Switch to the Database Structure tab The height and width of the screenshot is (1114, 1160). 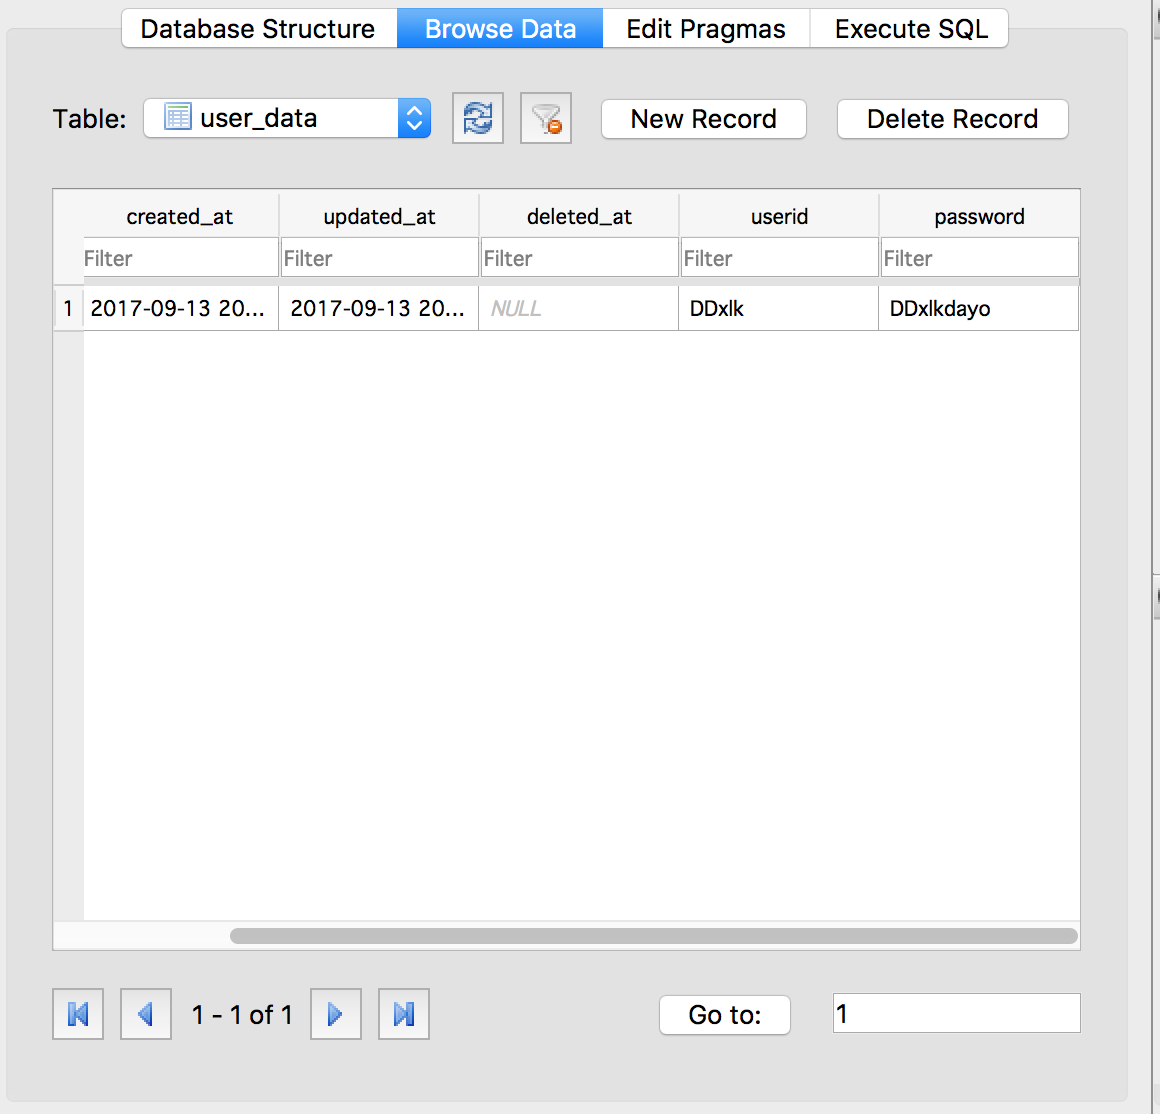(x=258, y=29)
